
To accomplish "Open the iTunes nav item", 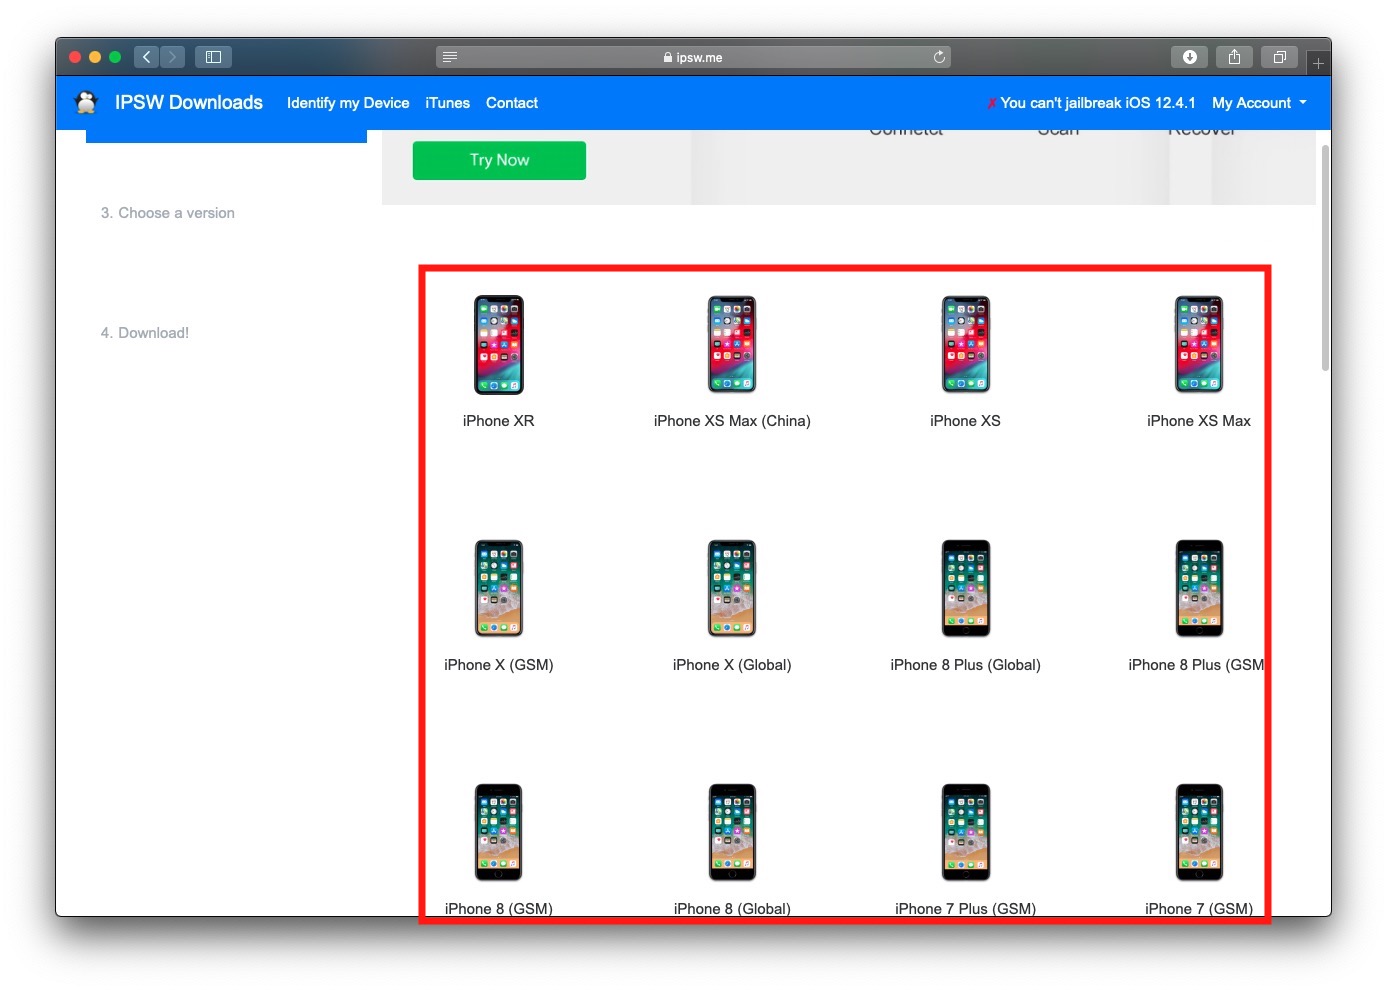I will 447,103.
